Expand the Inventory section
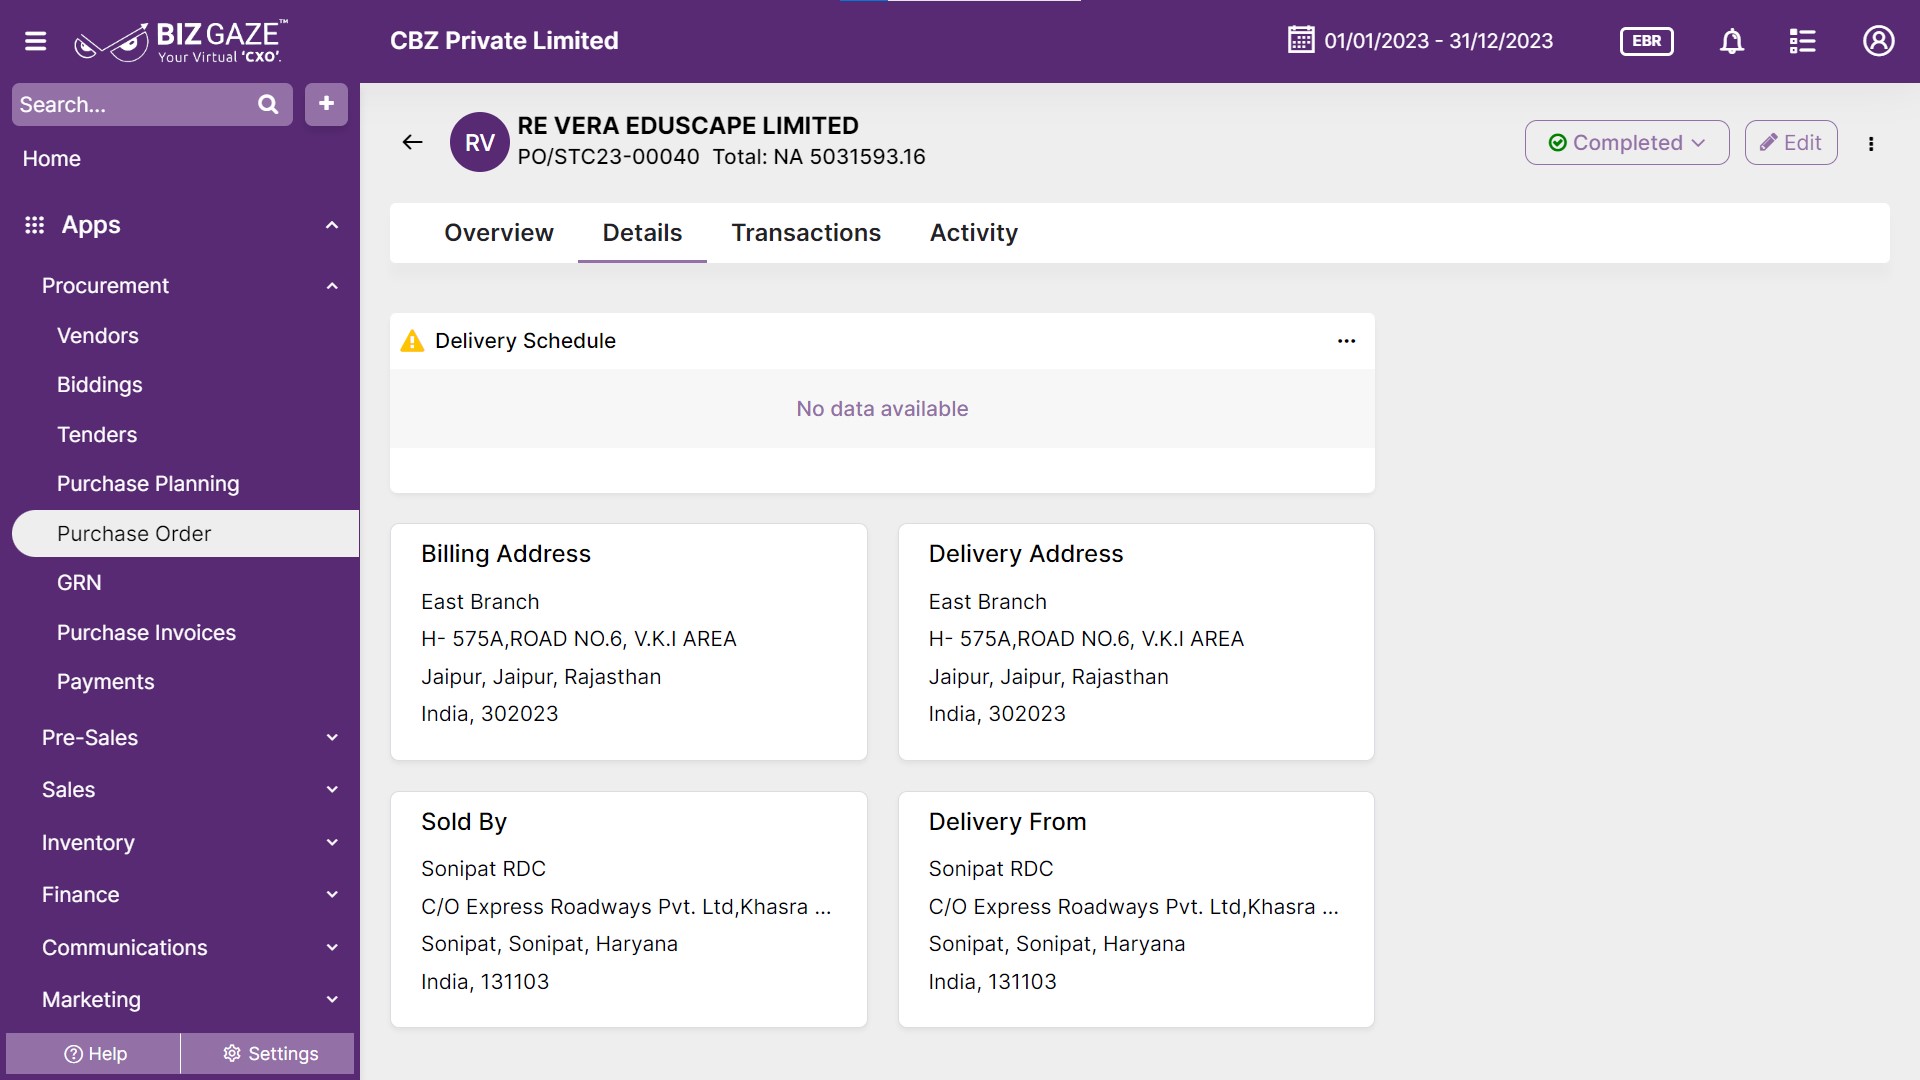 pos(332,843)
